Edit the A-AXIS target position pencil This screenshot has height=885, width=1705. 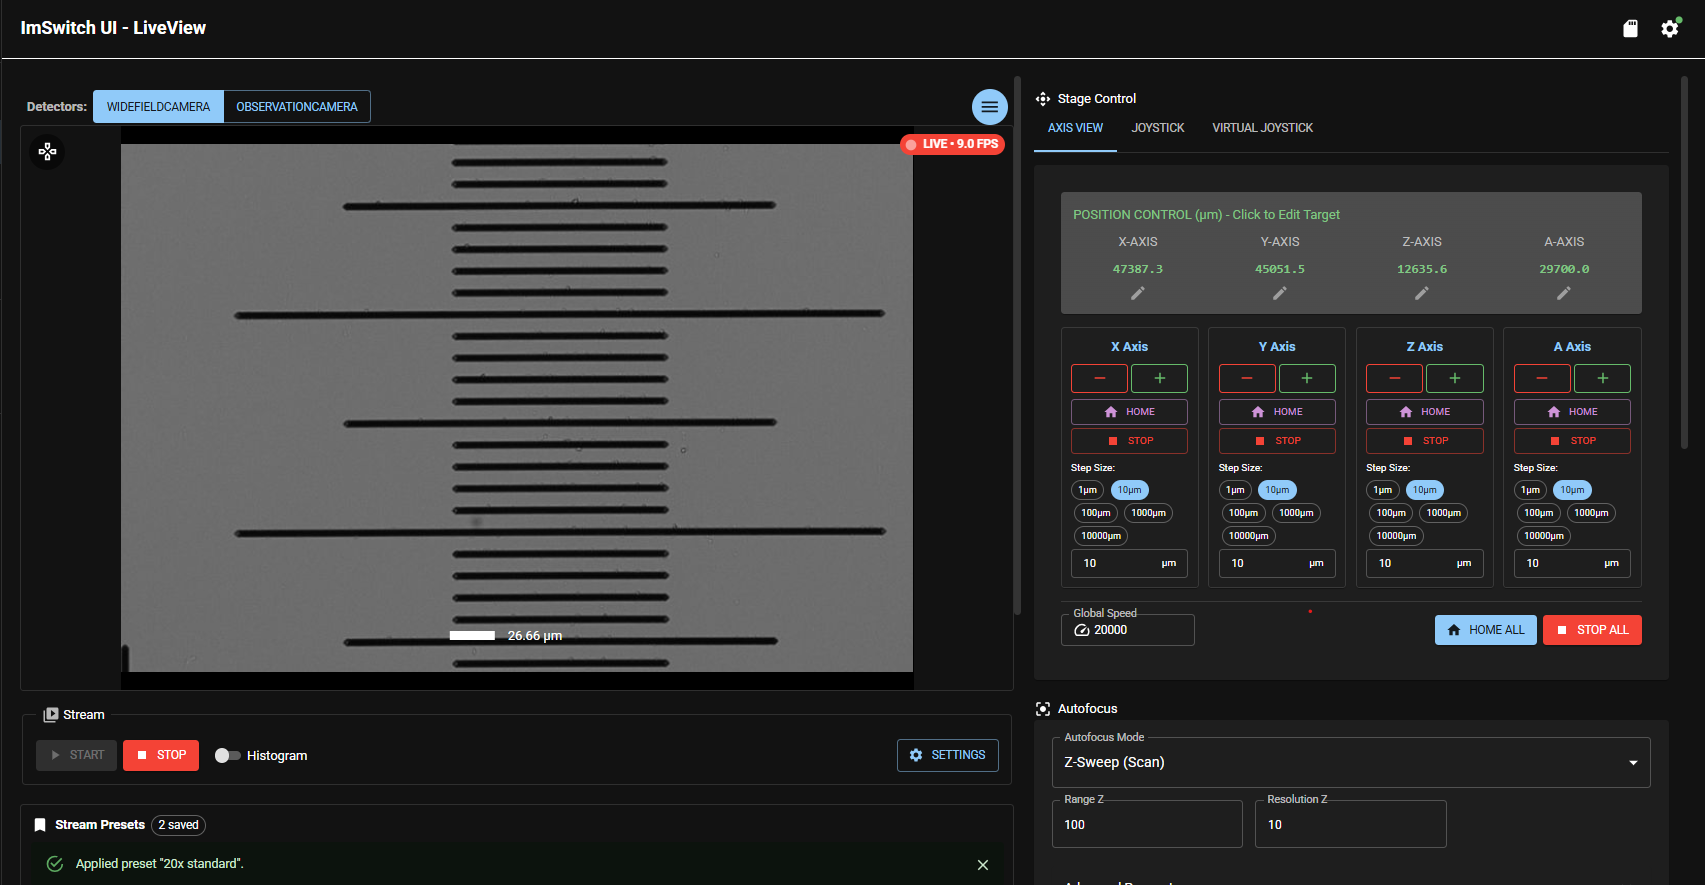pos(1564,293)
